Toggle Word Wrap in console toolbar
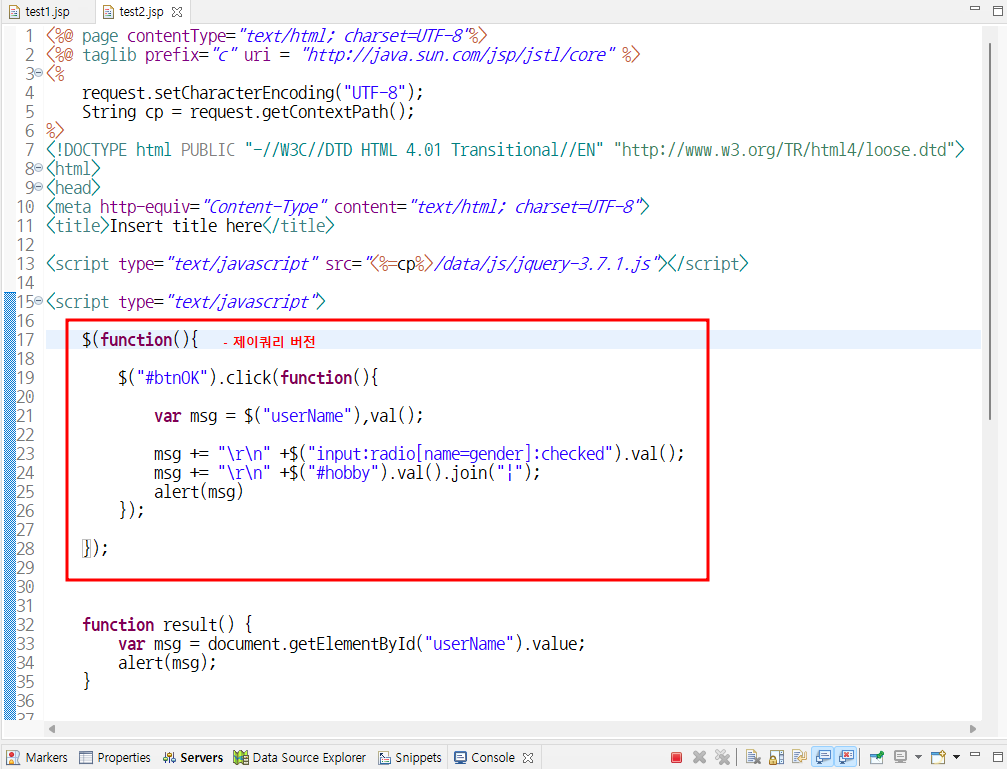Viewport: 1007px width, 769px height. click(x=800, y=757)
